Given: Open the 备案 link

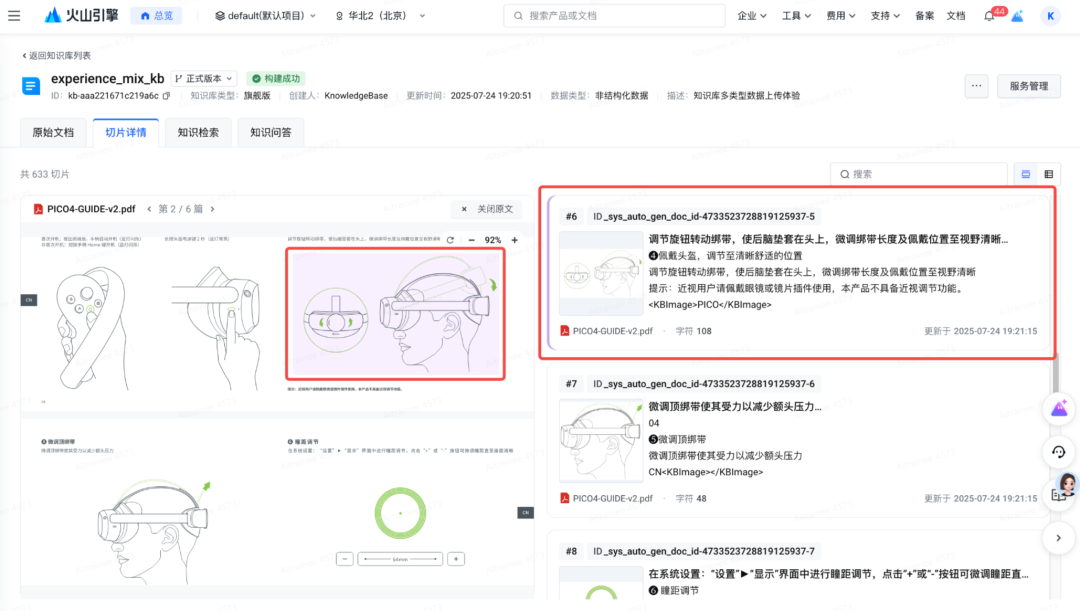Looking at the screenshot, I should tap(924, 15).
